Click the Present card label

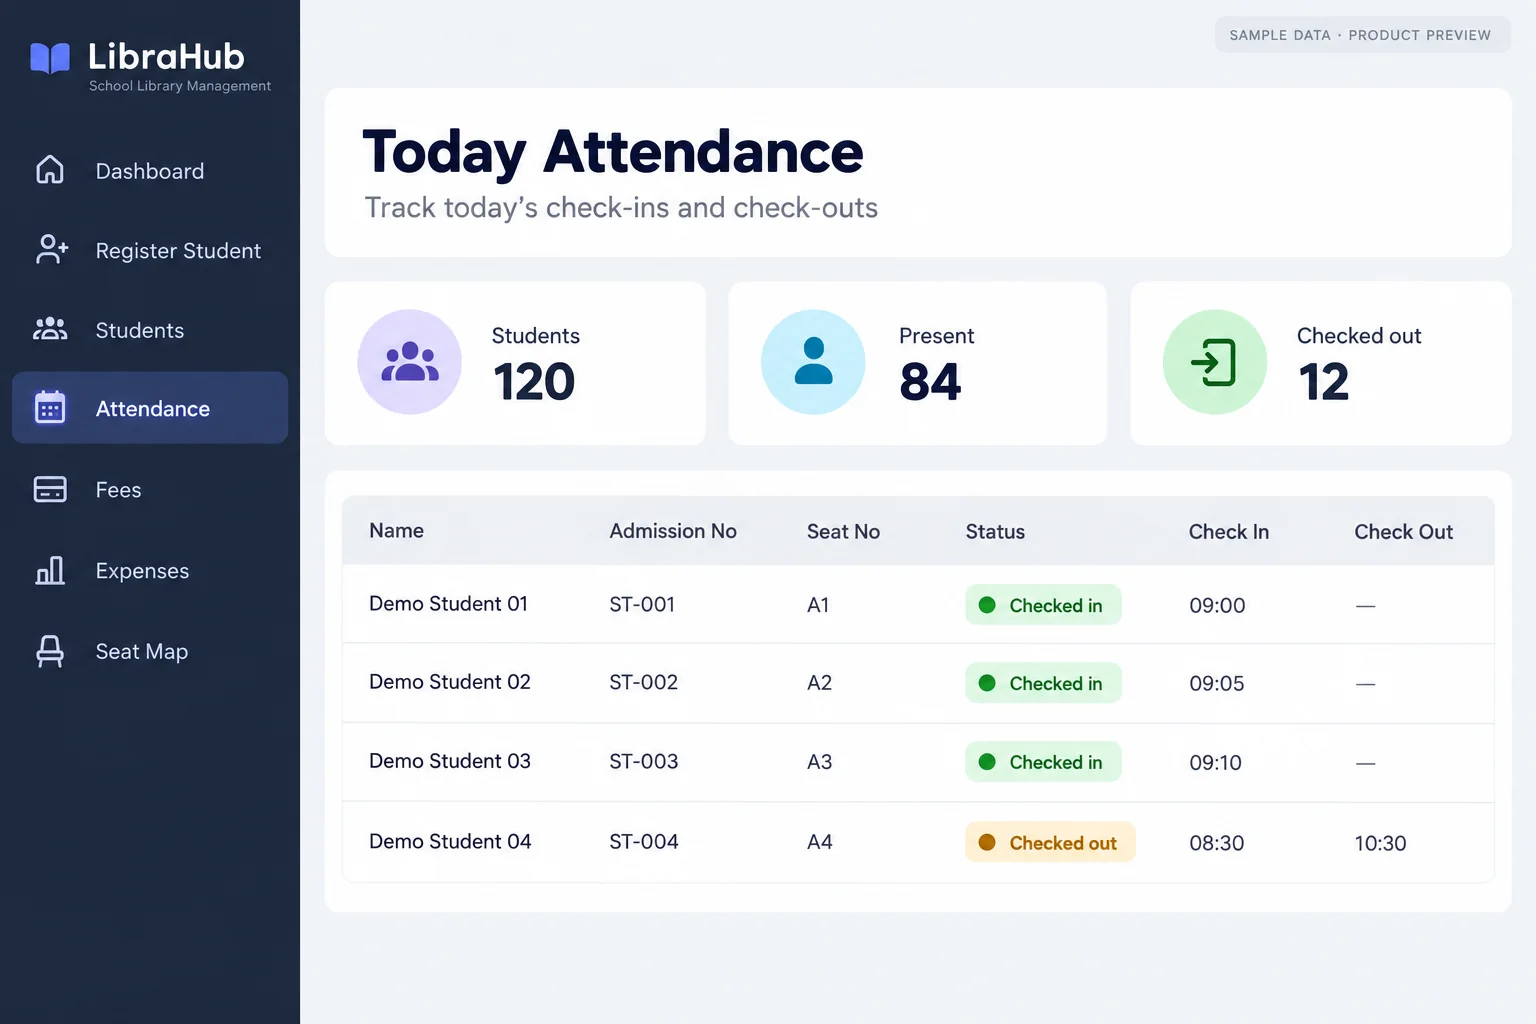(x=936, y=336)
